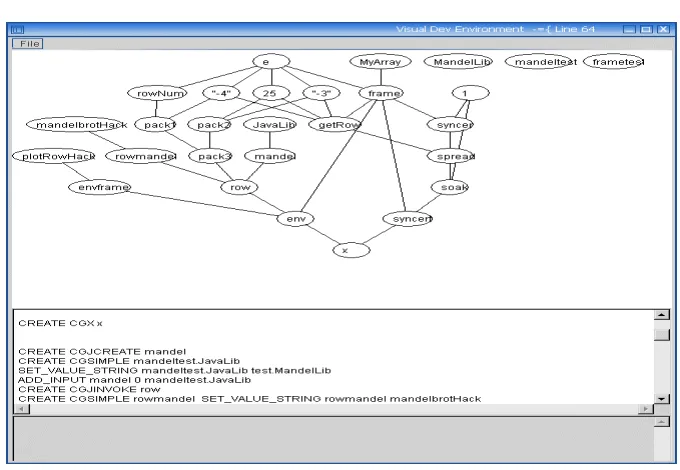This screenshot has height=470, width=680.
Task: Select the spread node
Action: (x=451, y=156)
